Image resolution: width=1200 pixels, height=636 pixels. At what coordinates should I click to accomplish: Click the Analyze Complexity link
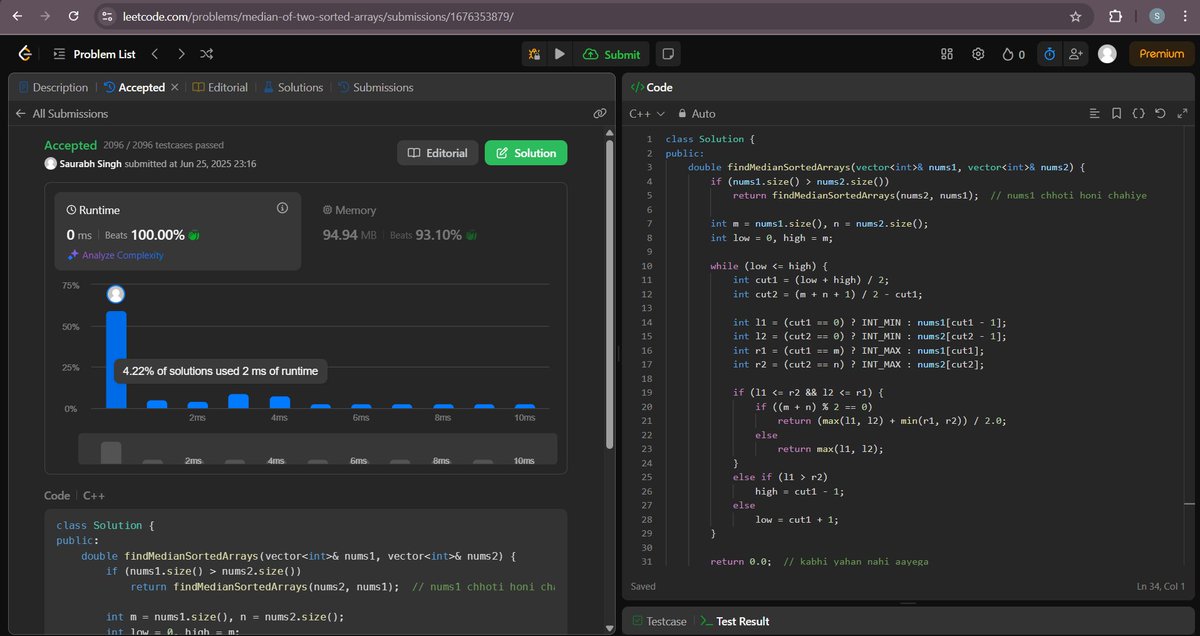[115, 255]
